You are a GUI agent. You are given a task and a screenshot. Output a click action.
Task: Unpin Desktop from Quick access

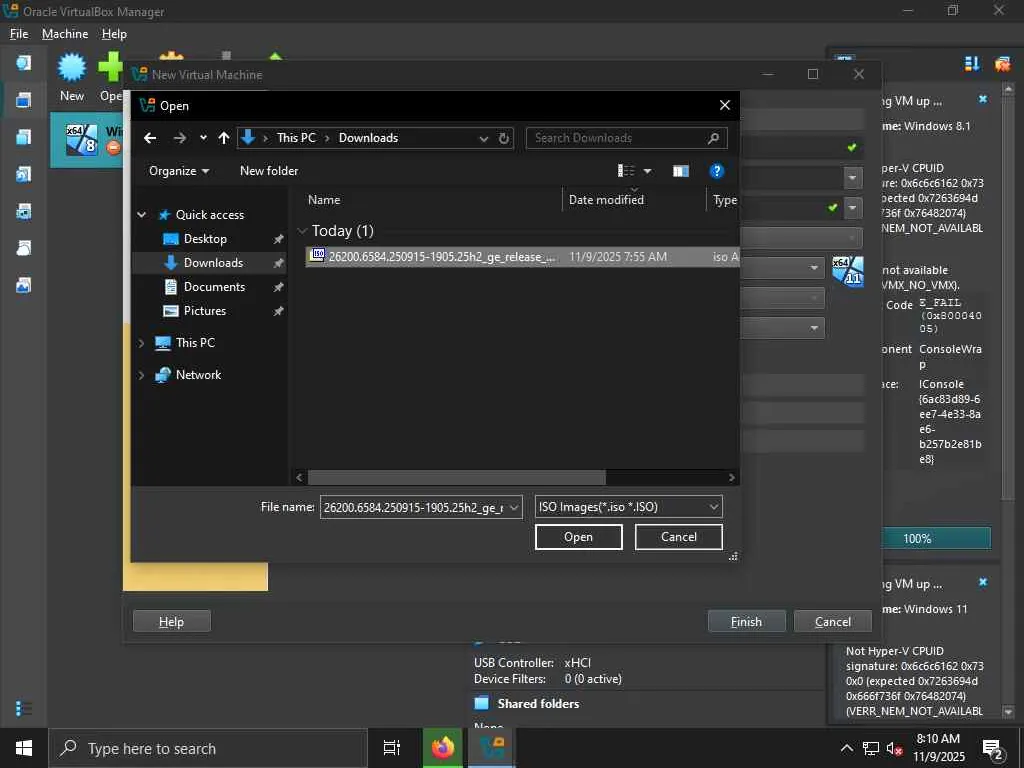[278, 240]
